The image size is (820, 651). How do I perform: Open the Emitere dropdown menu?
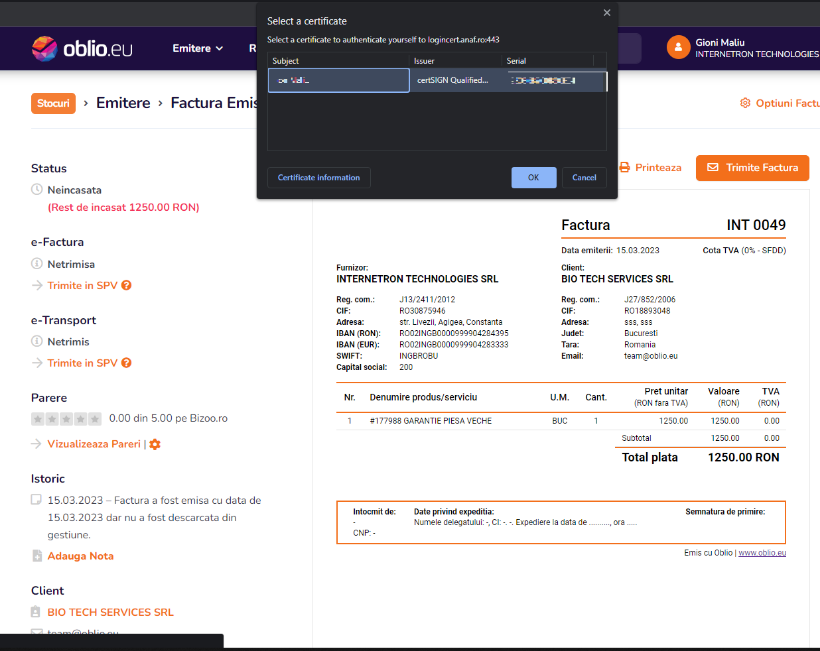pos(198,48)
